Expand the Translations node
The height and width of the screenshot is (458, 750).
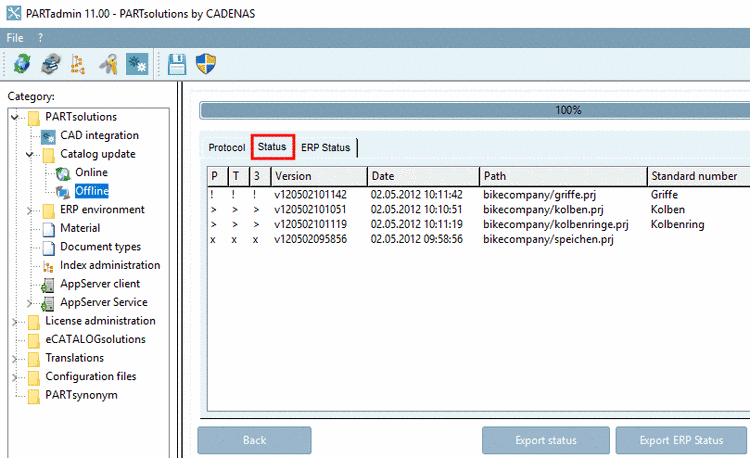(15, 359)
